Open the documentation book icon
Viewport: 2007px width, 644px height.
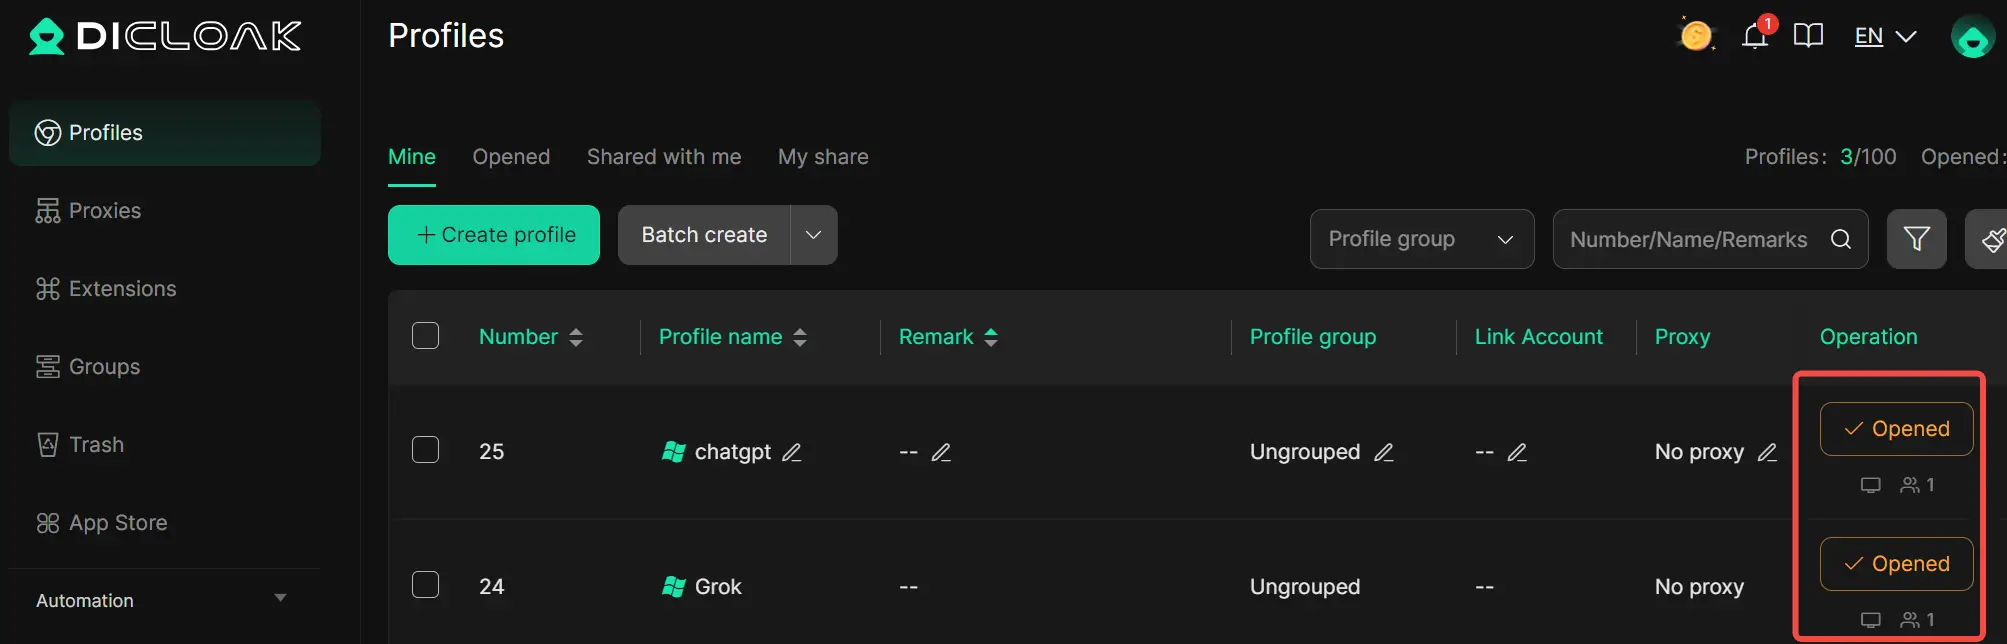tap(1808, 37)
